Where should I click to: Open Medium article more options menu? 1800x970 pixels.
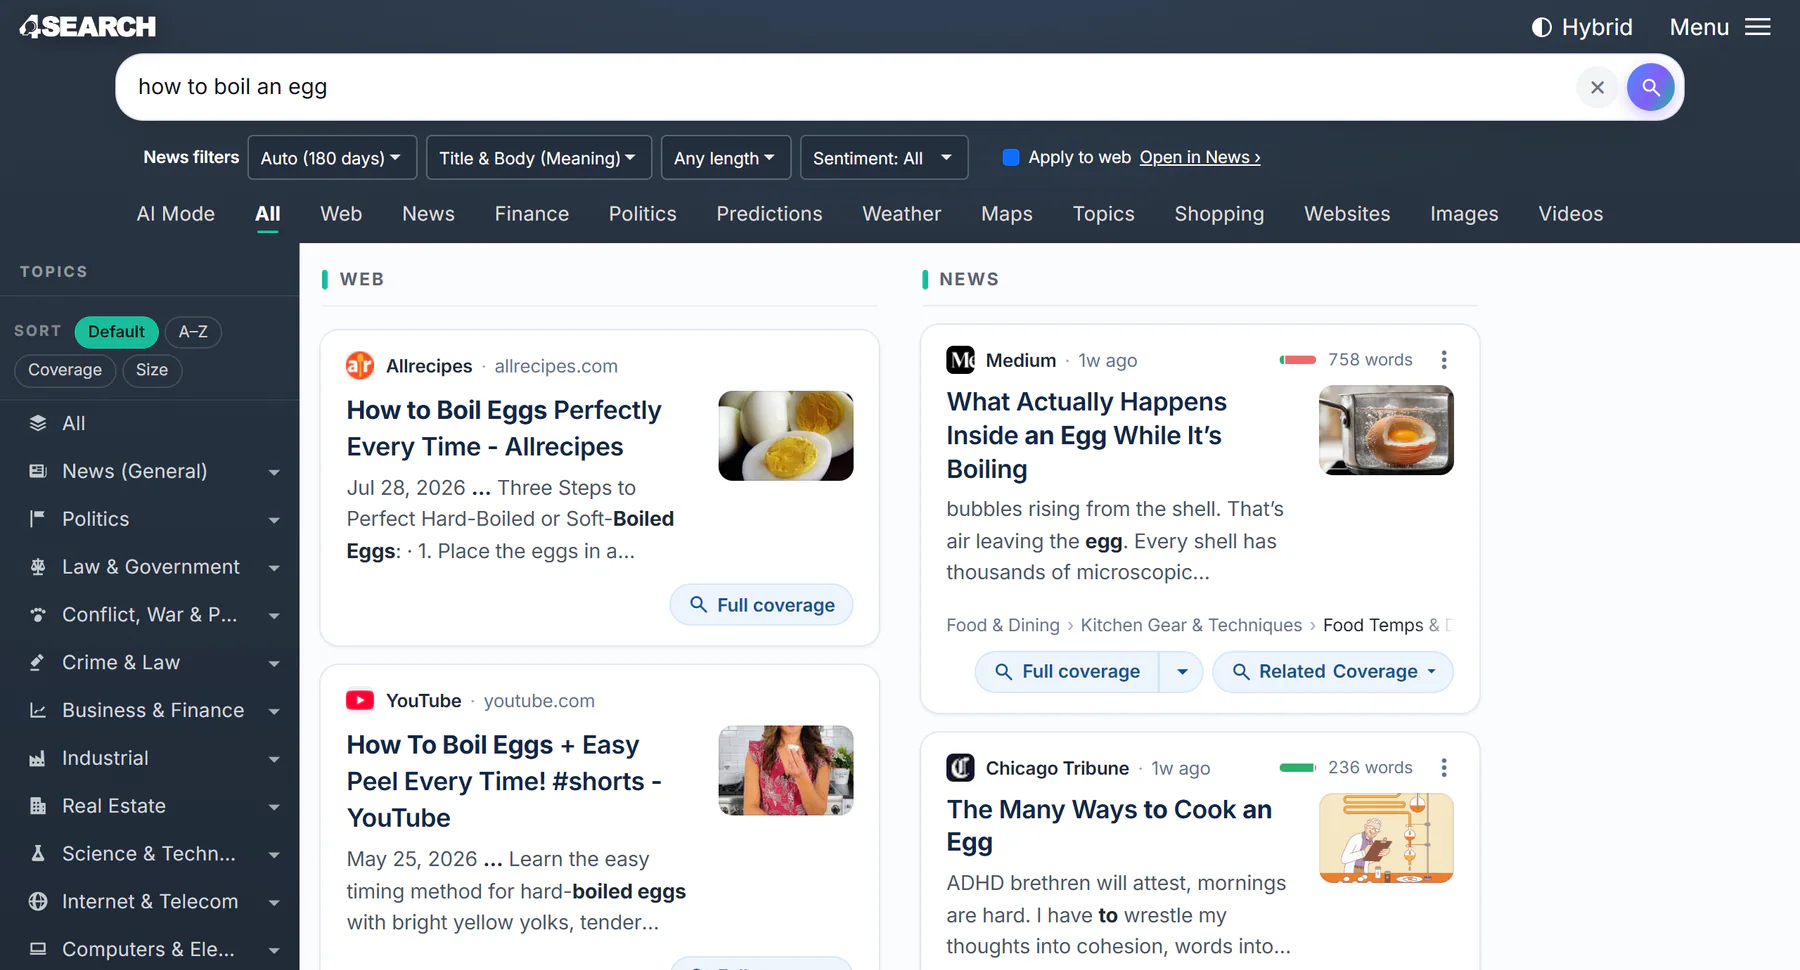(x=1443, y=360)
